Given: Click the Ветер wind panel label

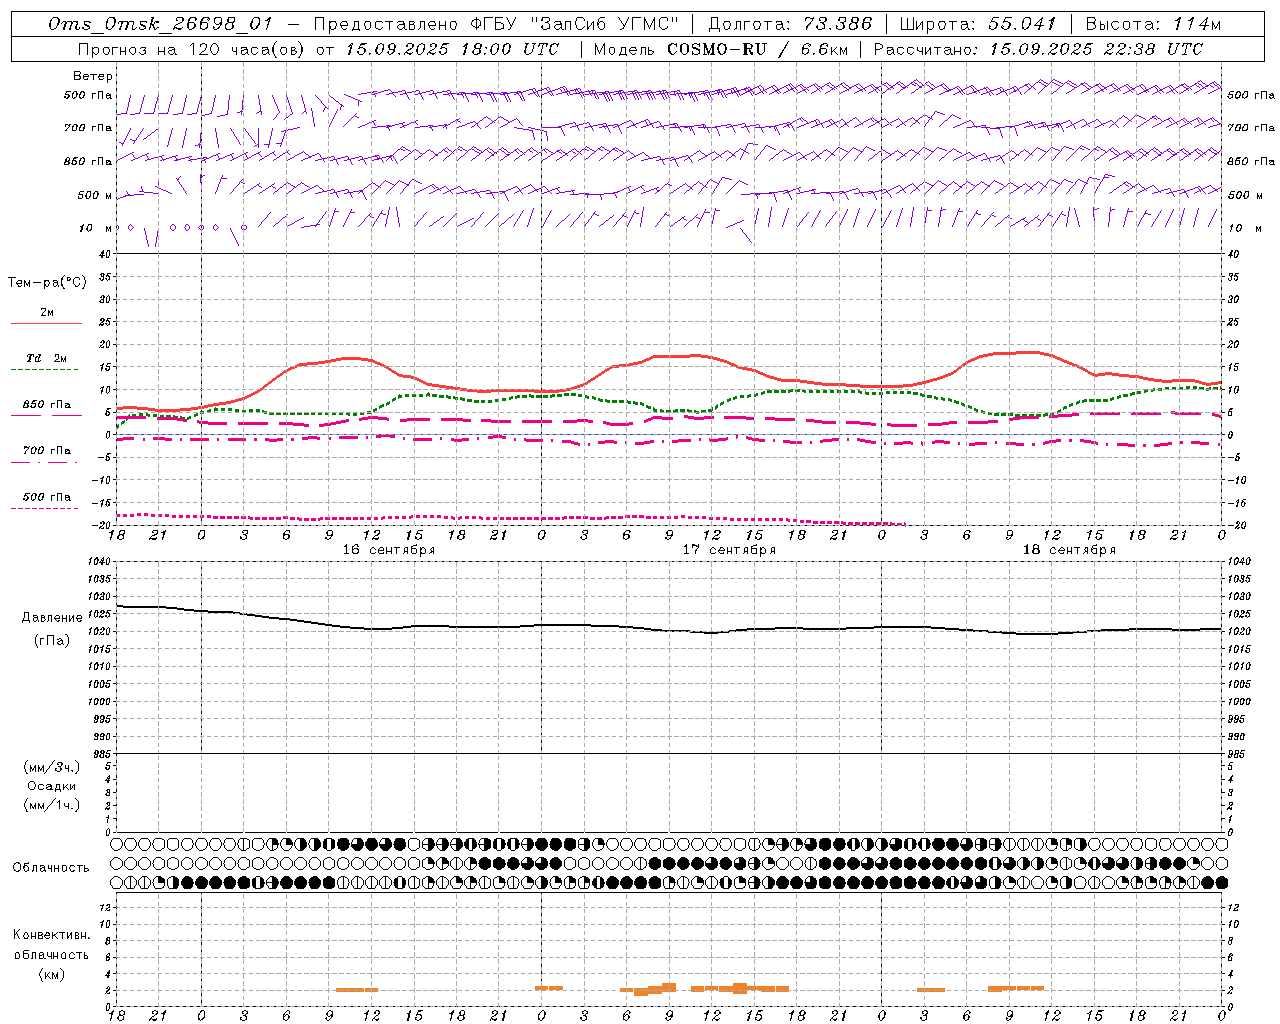Looking at the screenshot, I should coord(93,76).
